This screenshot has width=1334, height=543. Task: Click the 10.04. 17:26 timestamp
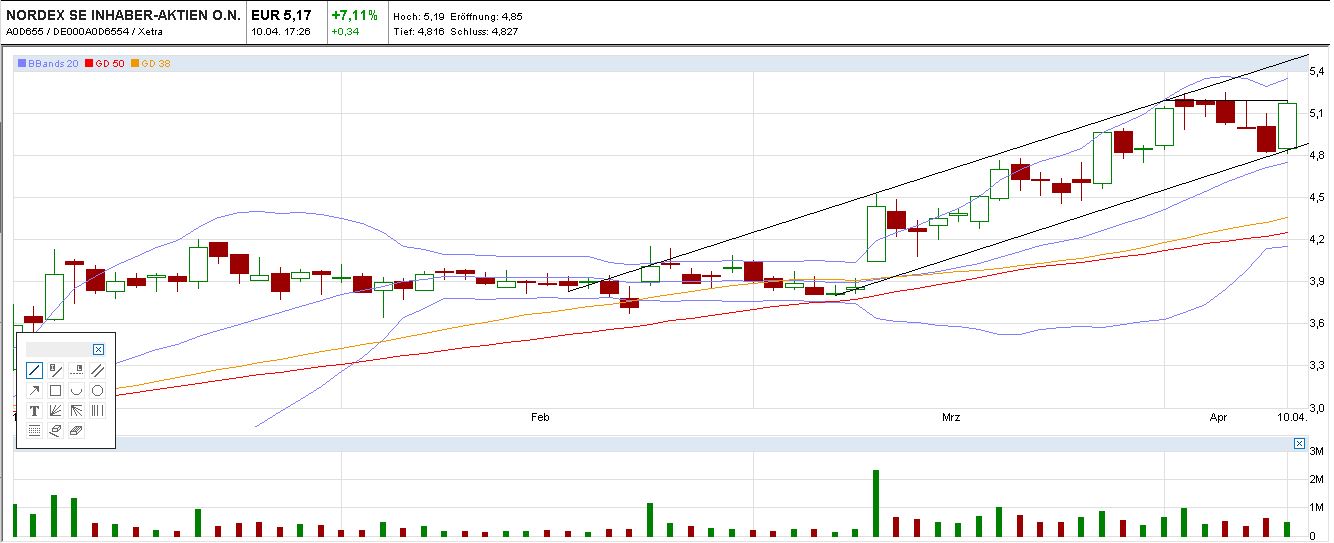tap(280, 32)
